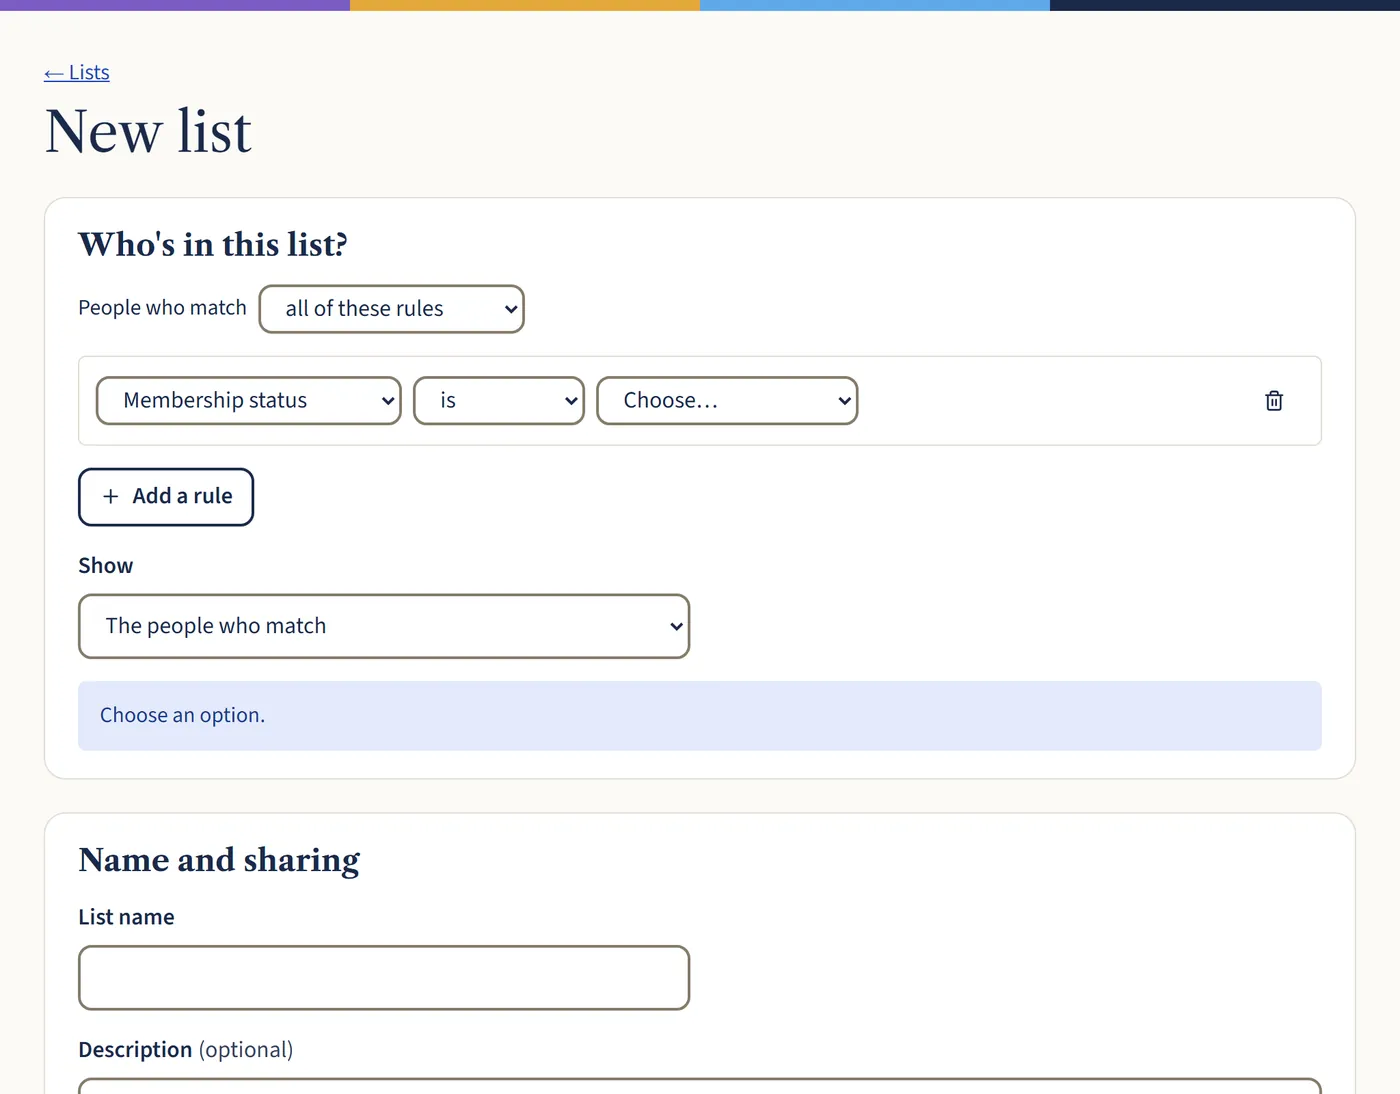Click the 'New list' page title
1400x1094 pixels.
point(148,131)
